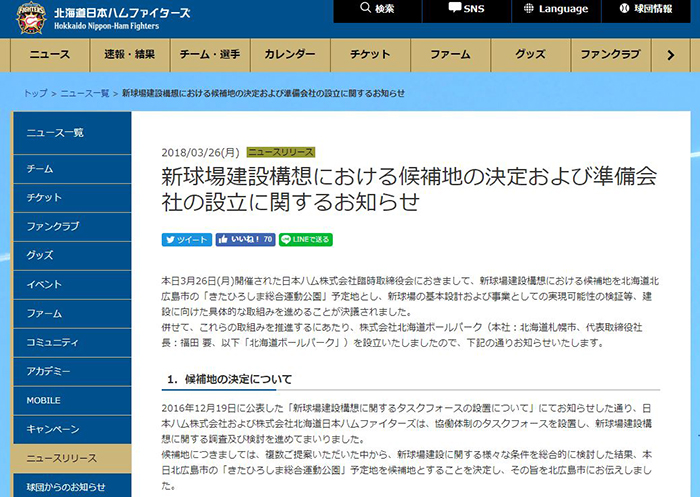The image size is (700, 497).
Task: Select チーム・選手 in main navigation
Action: click(210, 54)
